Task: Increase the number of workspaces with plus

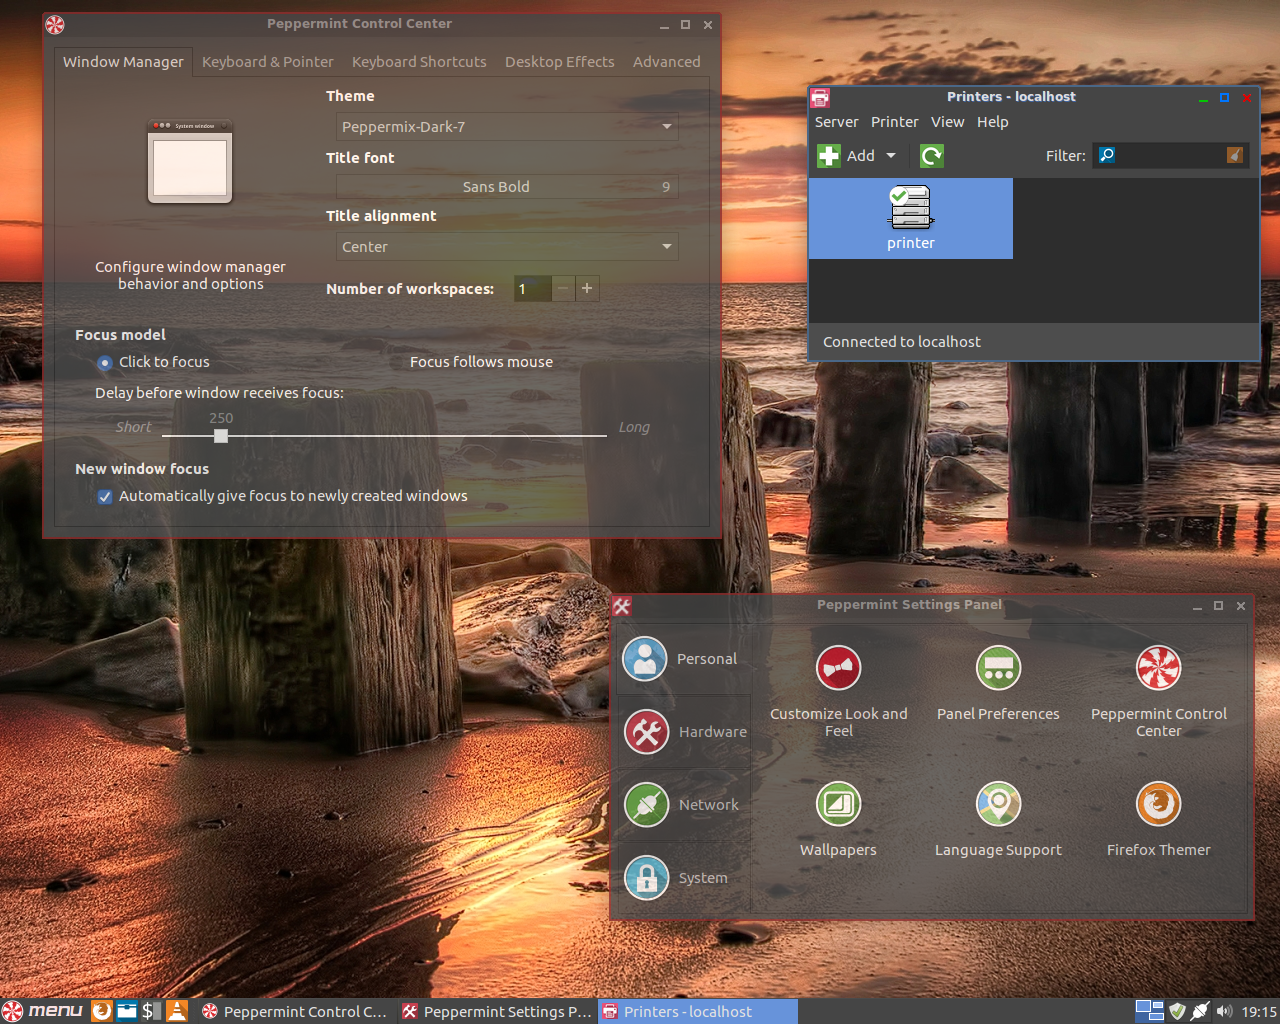Action: coord(587,289)
